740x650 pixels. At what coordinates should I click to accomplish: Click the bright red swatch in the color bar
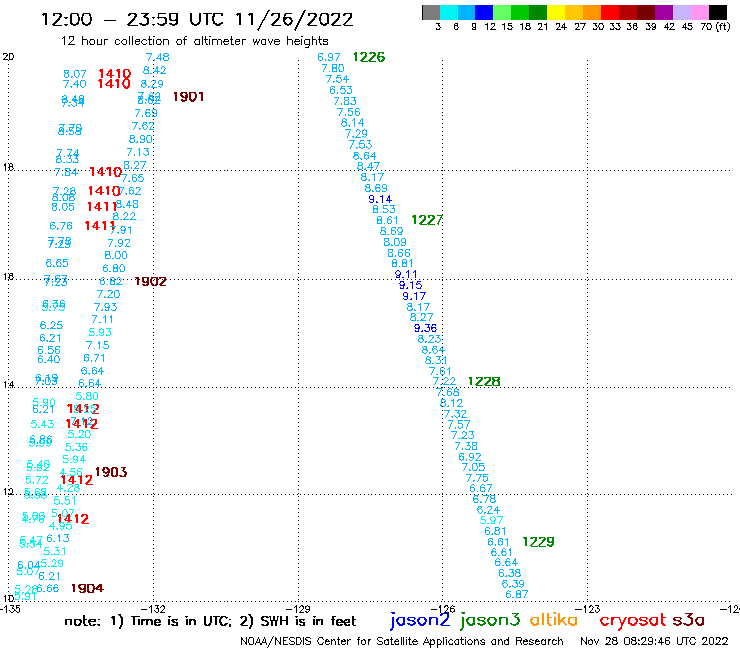click(x=610, y=12)
